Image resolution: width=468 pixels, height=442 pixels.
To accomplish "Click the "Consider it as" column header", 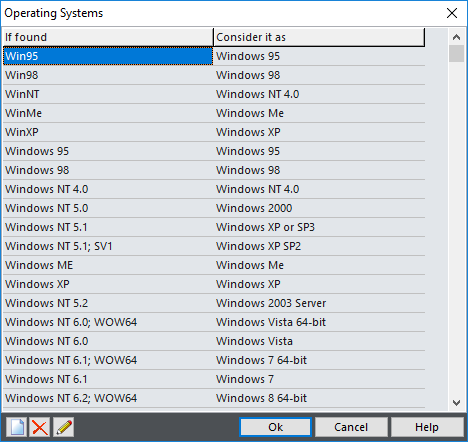I will (x=319, y=37).
